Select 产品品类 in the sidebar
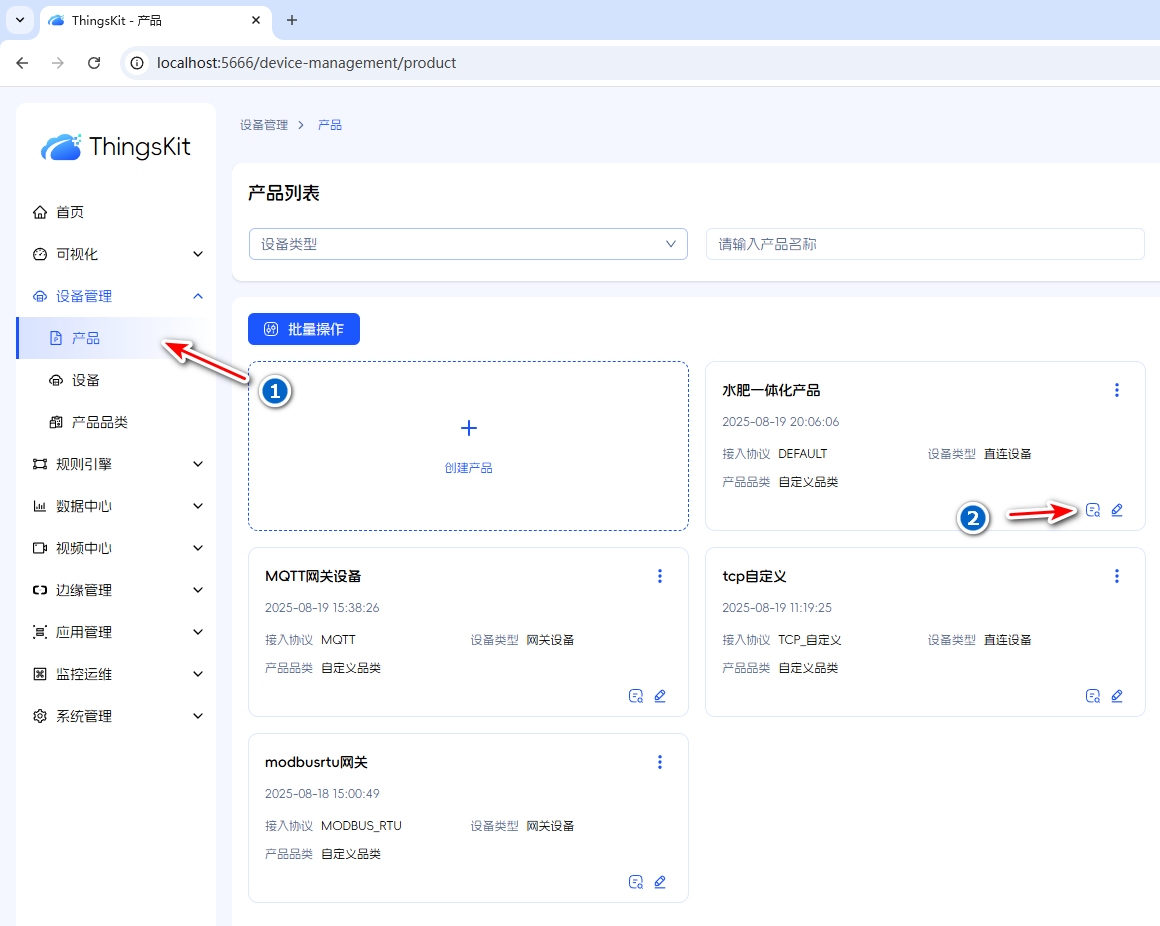The image size is (1160, 926). tap(99, 422)
